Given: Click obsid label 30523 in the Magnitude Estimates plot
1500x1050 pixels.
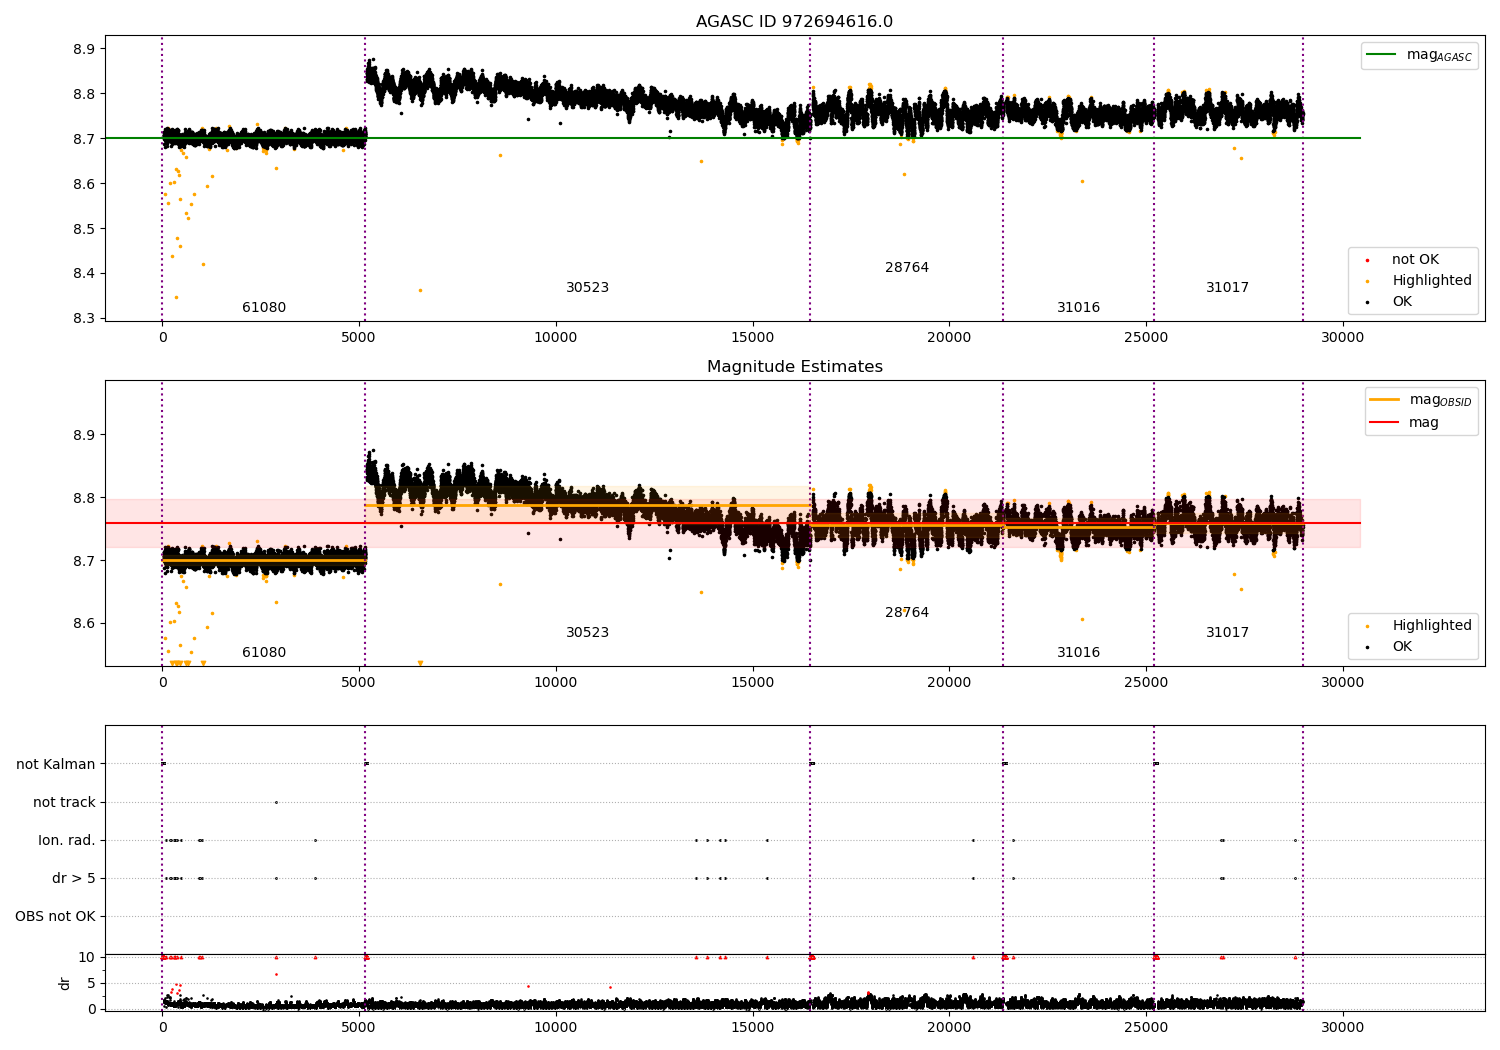Looking at the screenshot, I should [587, 633].
